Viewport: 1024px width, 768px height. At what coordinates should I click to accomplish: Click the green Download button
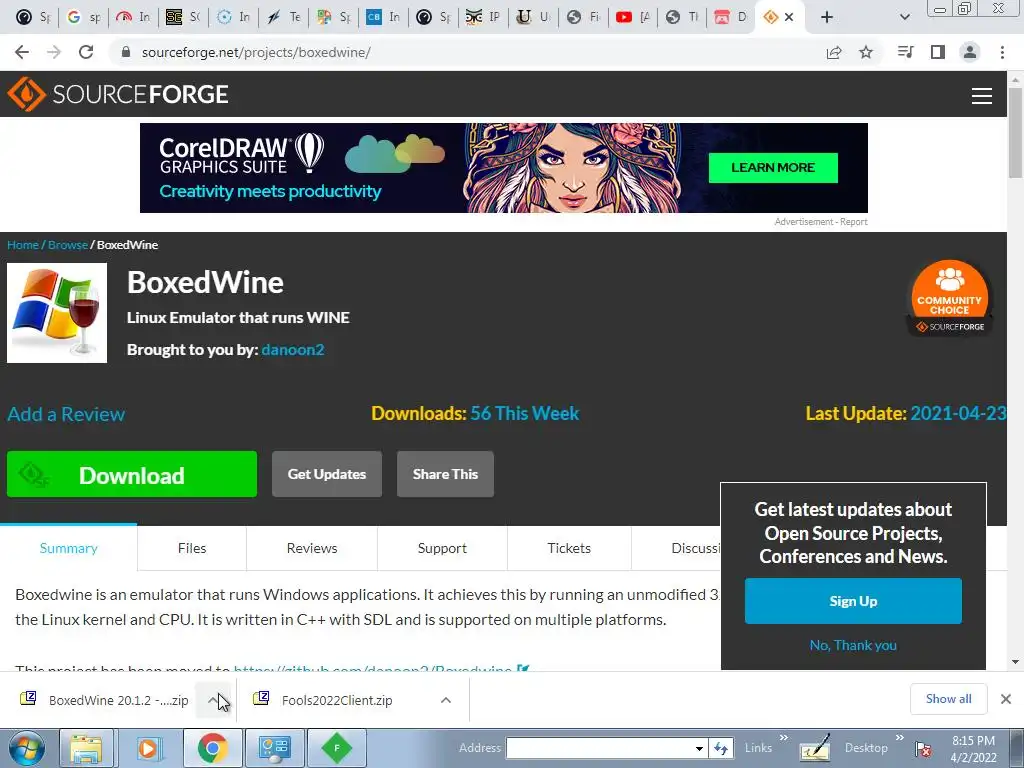[132, 474]
